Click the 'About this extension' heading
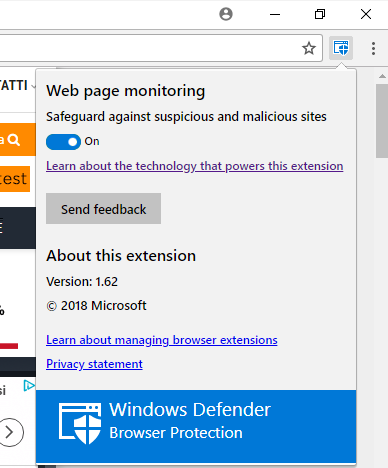The image size is (388, 468). [121, 256]
